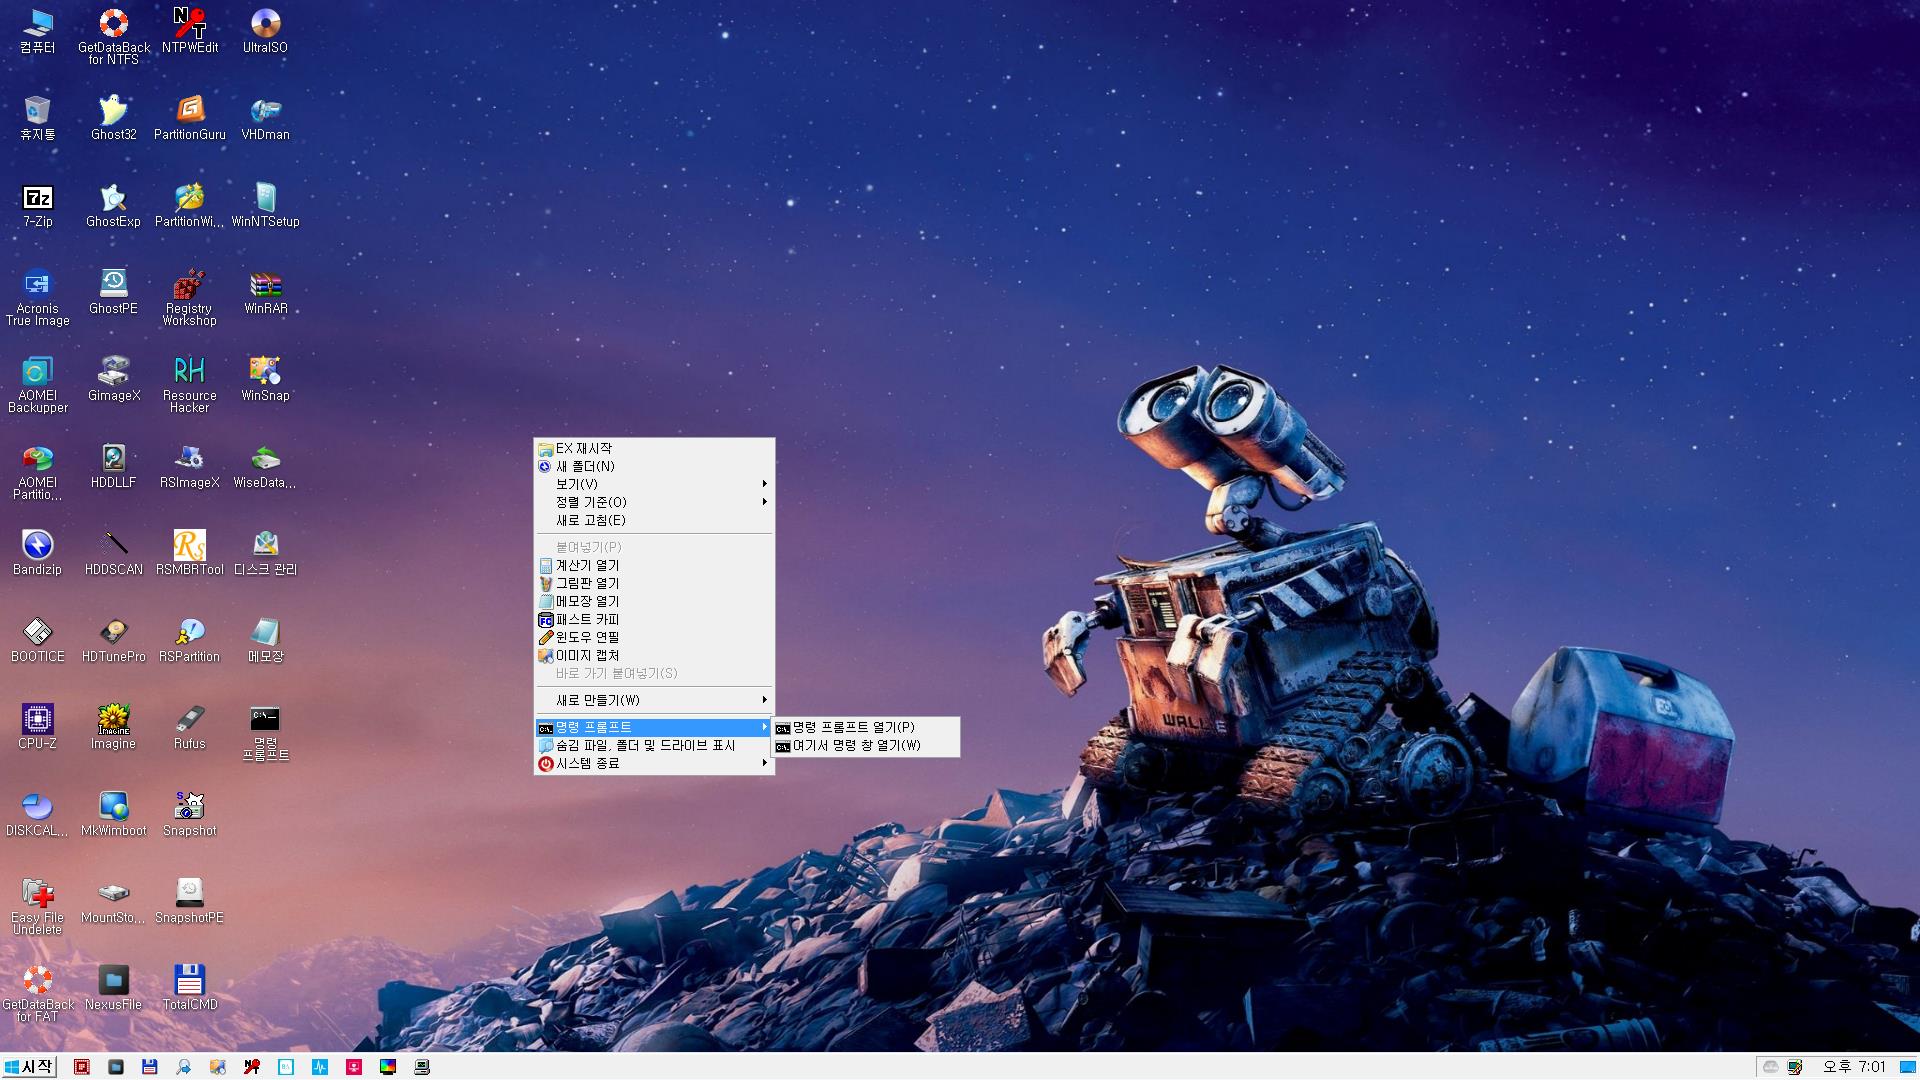Select the Easy File Undelete icon
Image resolution: width=1920 pixels, height=1080 pixels.
point(38,906)
